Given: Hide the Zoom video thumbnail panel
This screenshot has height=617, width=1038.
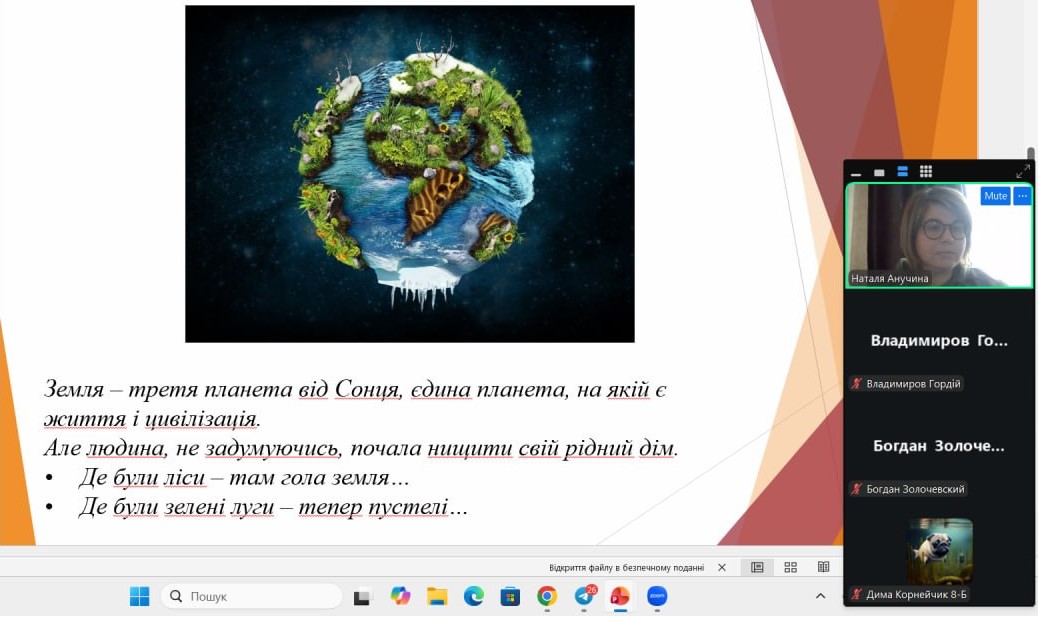Looking at the screenshot, I should [x=856, y=173].
